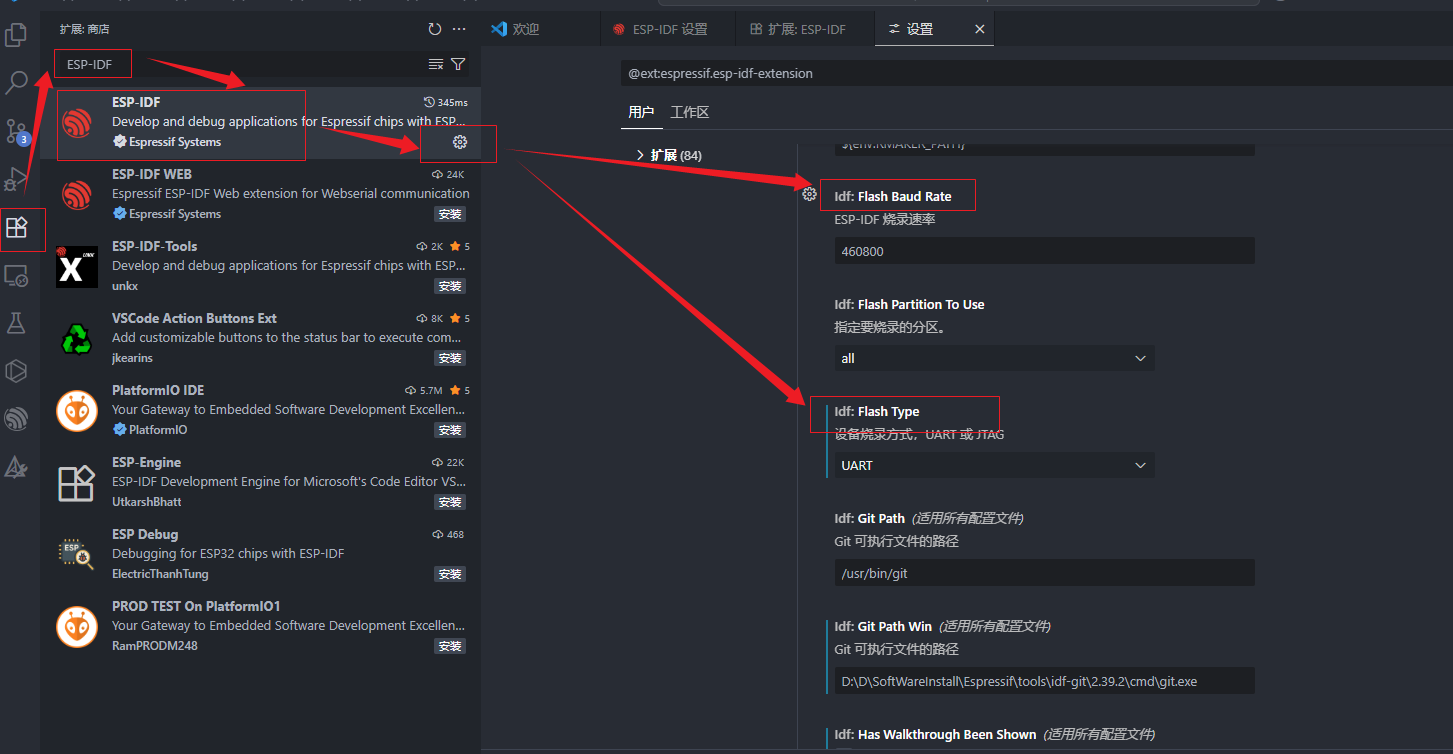The image size is (1453, 754).
Task: Click the green recycle logo of VSCode Action Buttons
Action: point(77,339)
